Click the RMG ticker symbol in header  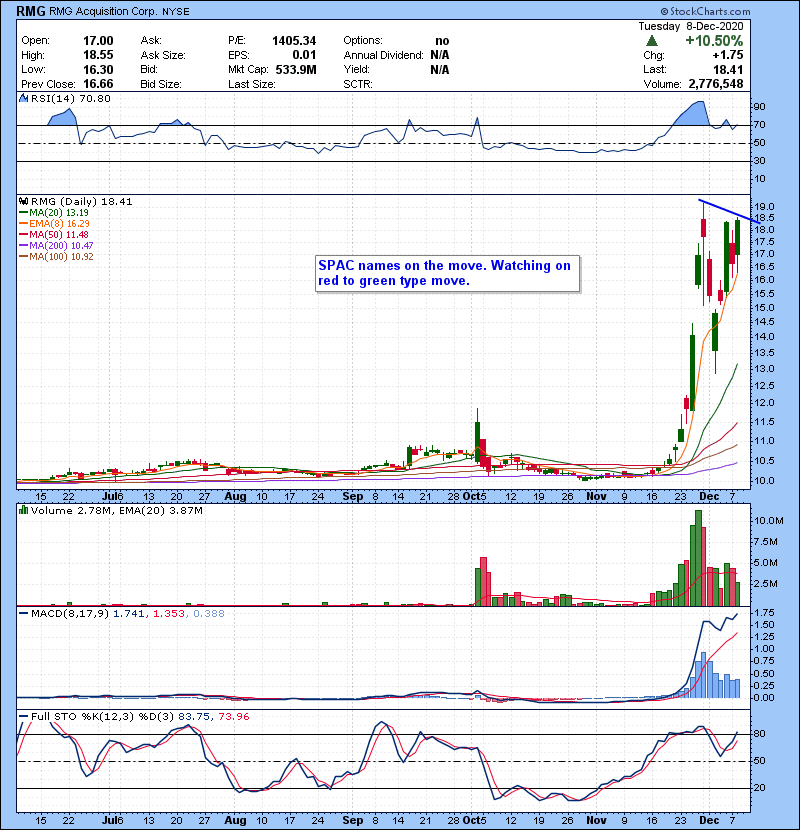(x=31, y=11)
